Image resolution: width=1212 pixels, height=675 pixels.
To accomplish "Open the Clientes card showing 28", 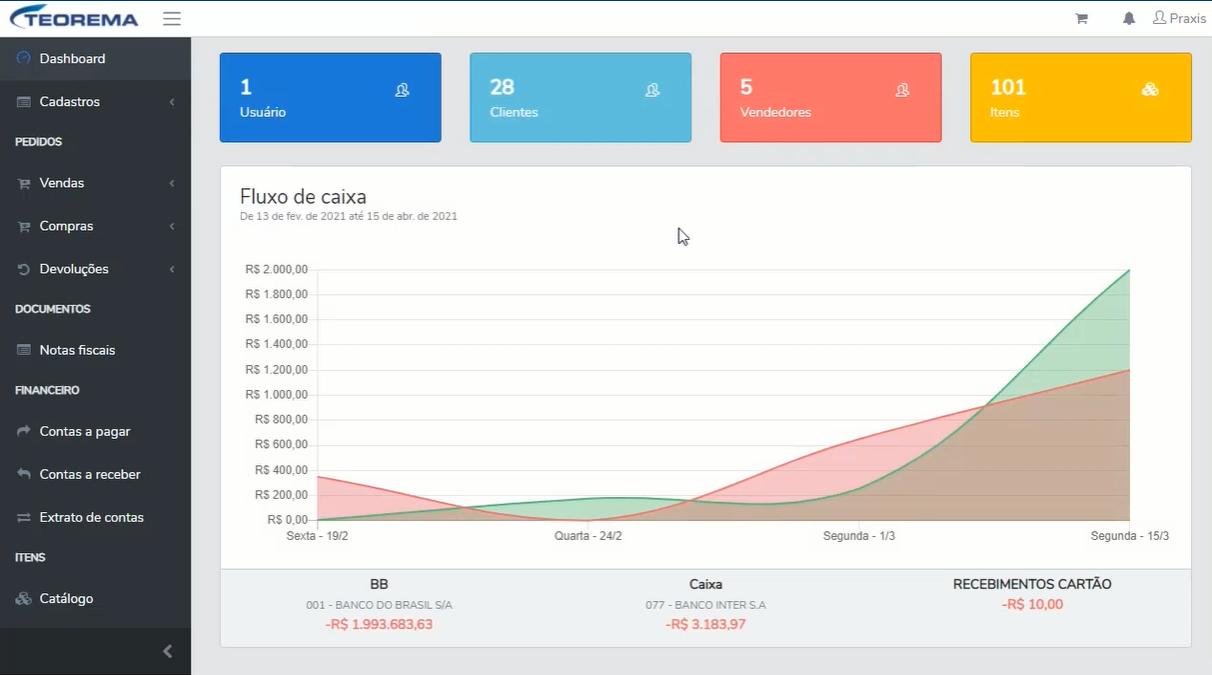I will tap(580, 97).
